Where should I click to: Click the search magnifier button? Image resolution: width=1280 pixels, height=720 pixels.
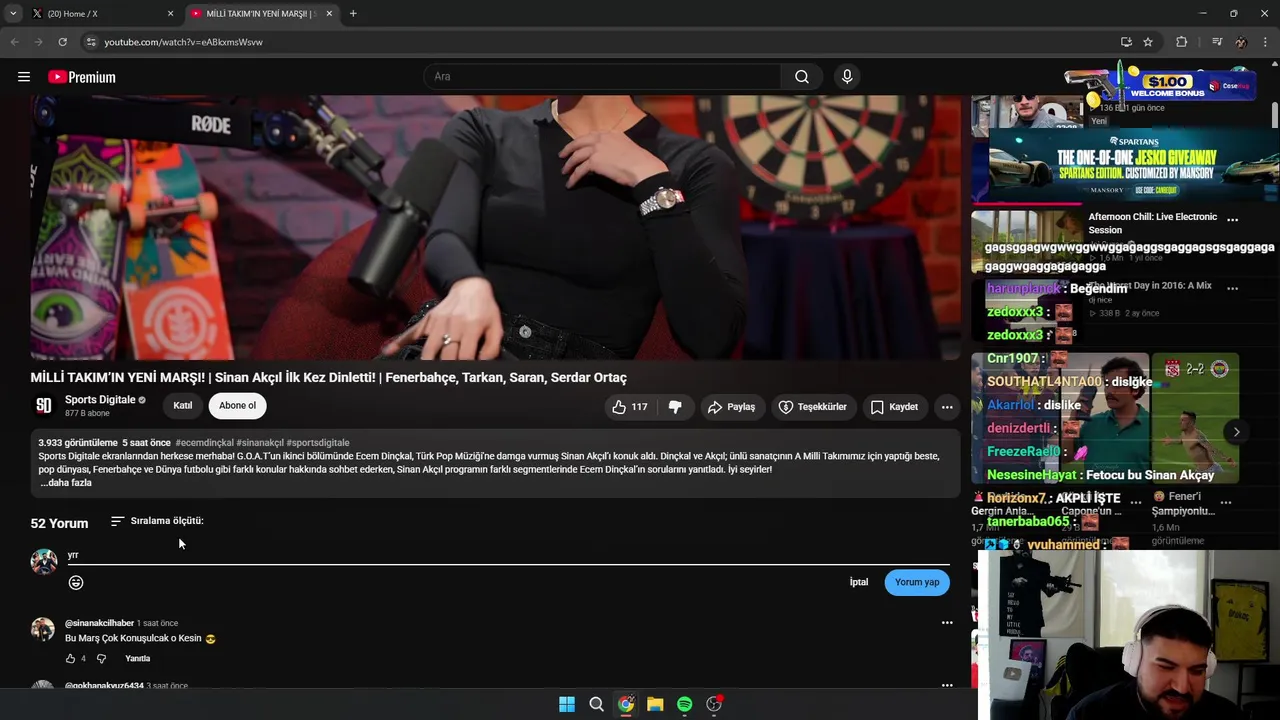(x=802, y=77)
